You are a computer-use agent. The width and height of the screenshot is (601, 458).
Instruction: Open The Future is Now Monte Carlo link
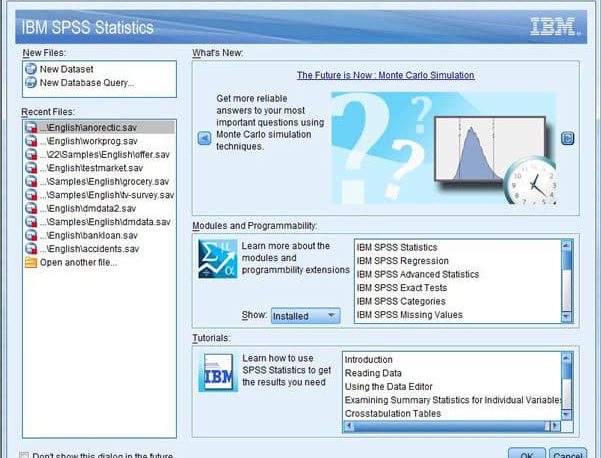(385, 75)
